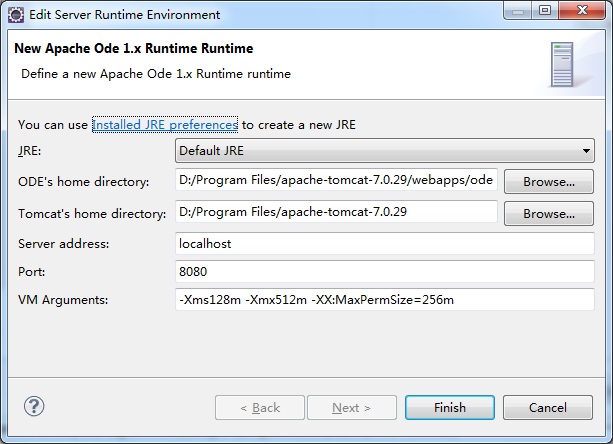Click the 'VM Arguments:' label
Viewport: 613px width, 444px height.
coord(63,300)
